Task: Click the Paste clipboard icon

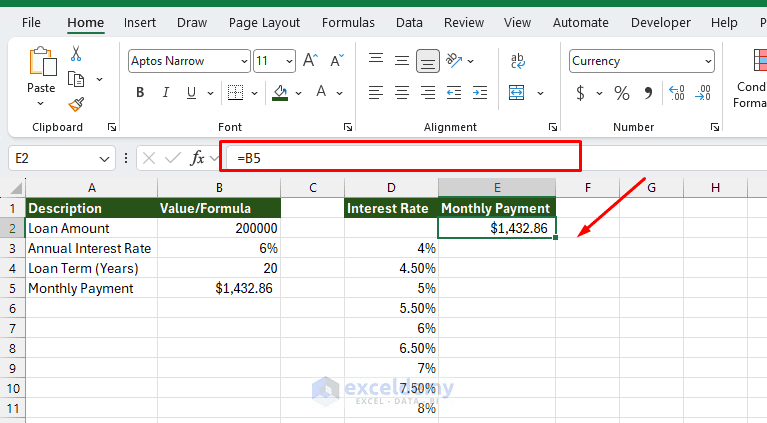Action: point(43,61)
